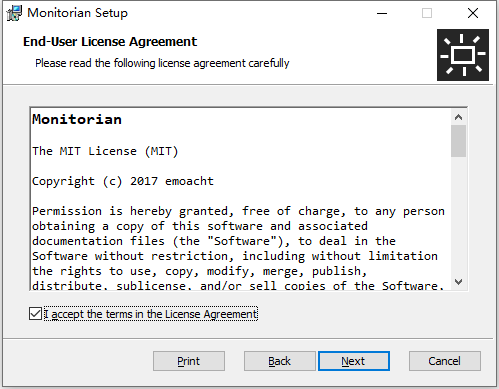Cancel the Monitorian installation
Image resolution: width=499 pixels, height=389 pixels.
click(445, 361)
